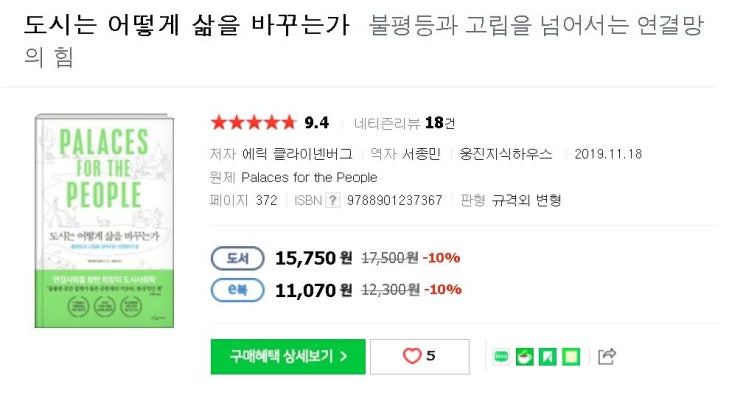Click the ISBN question mark help icon
This screenshot has width=743, height=415.
[x=333, y=200]
